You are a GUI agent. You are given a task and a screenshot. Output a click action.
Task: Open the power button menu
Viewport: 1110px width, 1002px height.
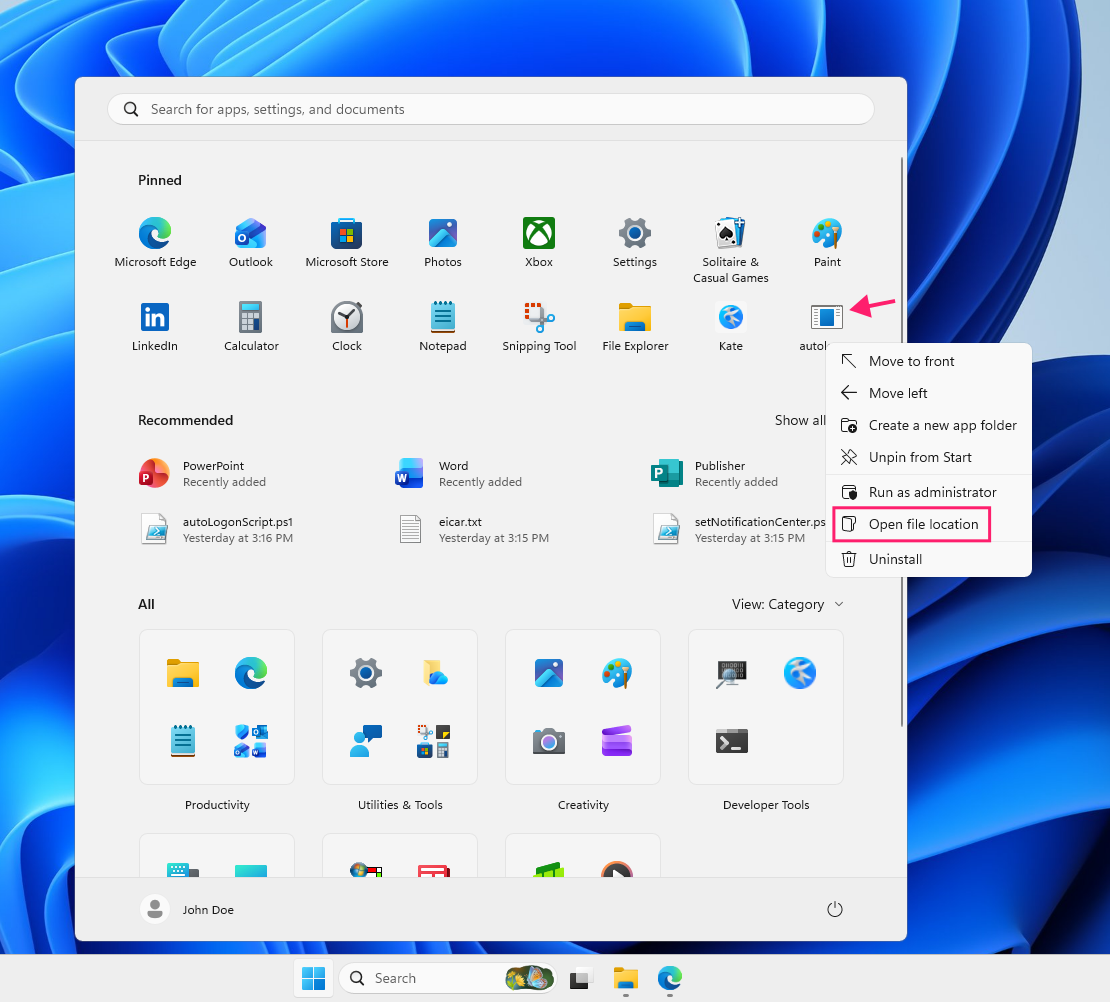point(835,909)
